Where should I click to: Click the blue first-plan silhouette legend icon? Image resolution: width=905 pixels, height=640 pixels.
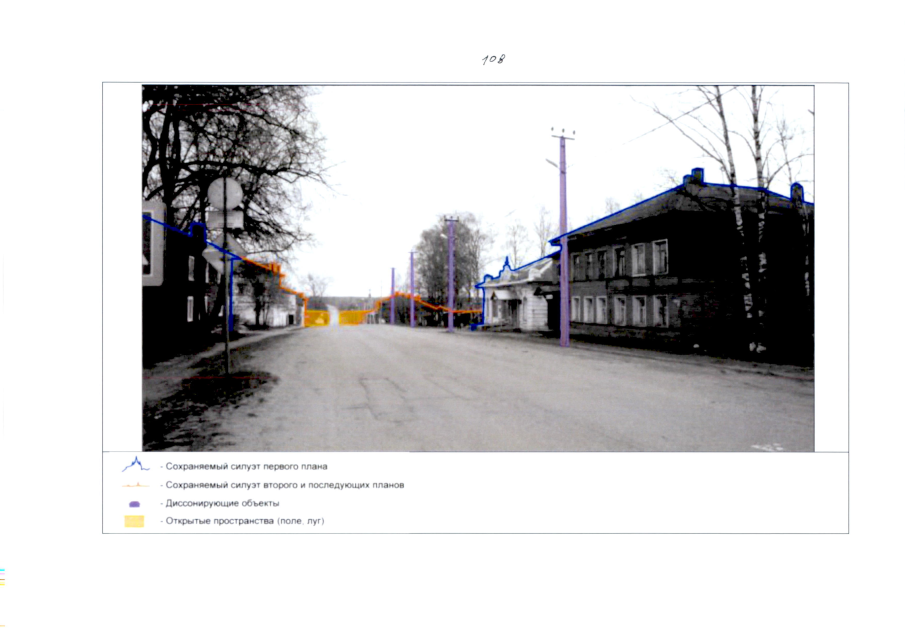pyautogui.click(x=135, y=465)
